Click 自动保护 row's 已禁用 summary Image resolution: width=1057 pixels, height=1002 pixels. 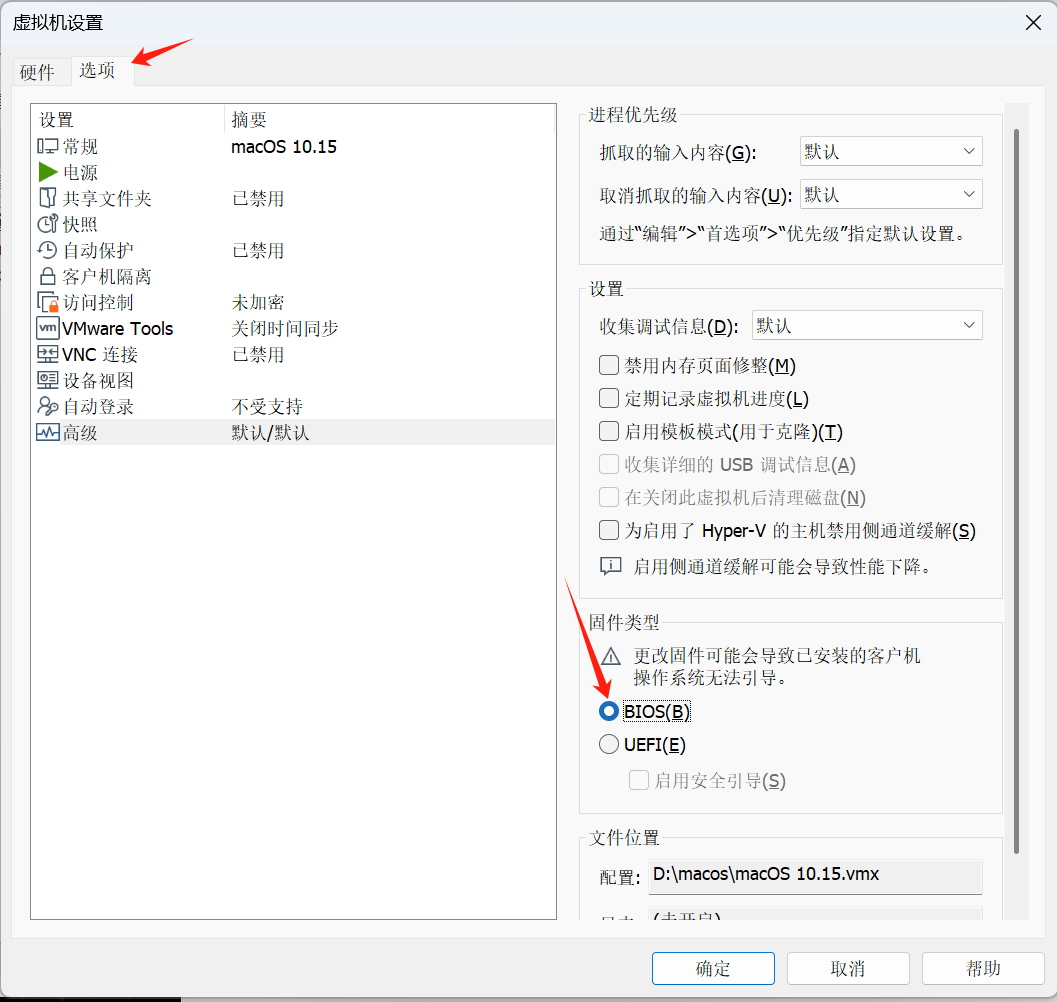tap(258, 250)
